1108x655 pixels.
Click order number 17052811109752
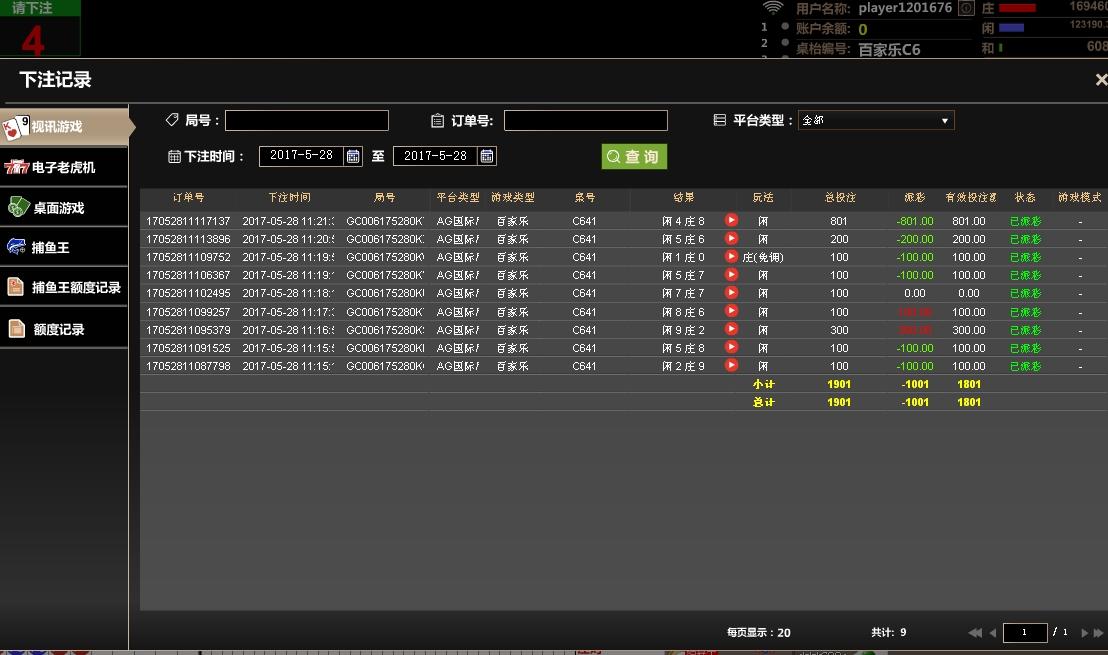tap(188, 257)
